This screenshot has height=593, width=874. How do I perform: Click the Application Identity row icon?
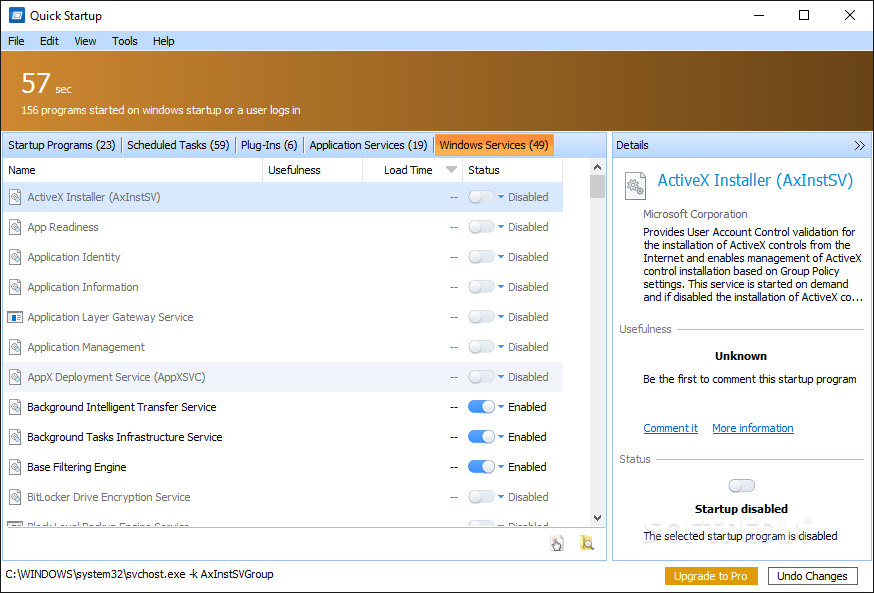click(15, 257)
